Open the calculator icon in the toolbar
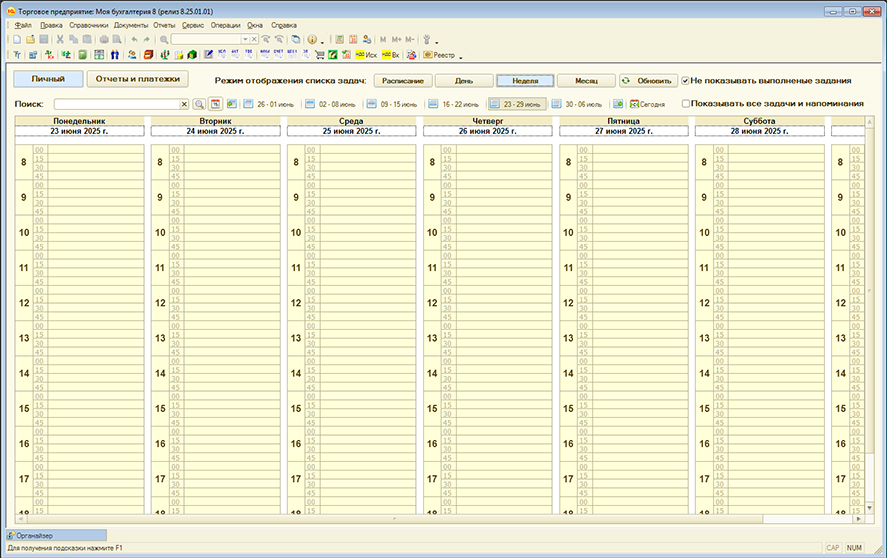The height and width of the screenshot is (558, 887). click(x=339, y=39)
